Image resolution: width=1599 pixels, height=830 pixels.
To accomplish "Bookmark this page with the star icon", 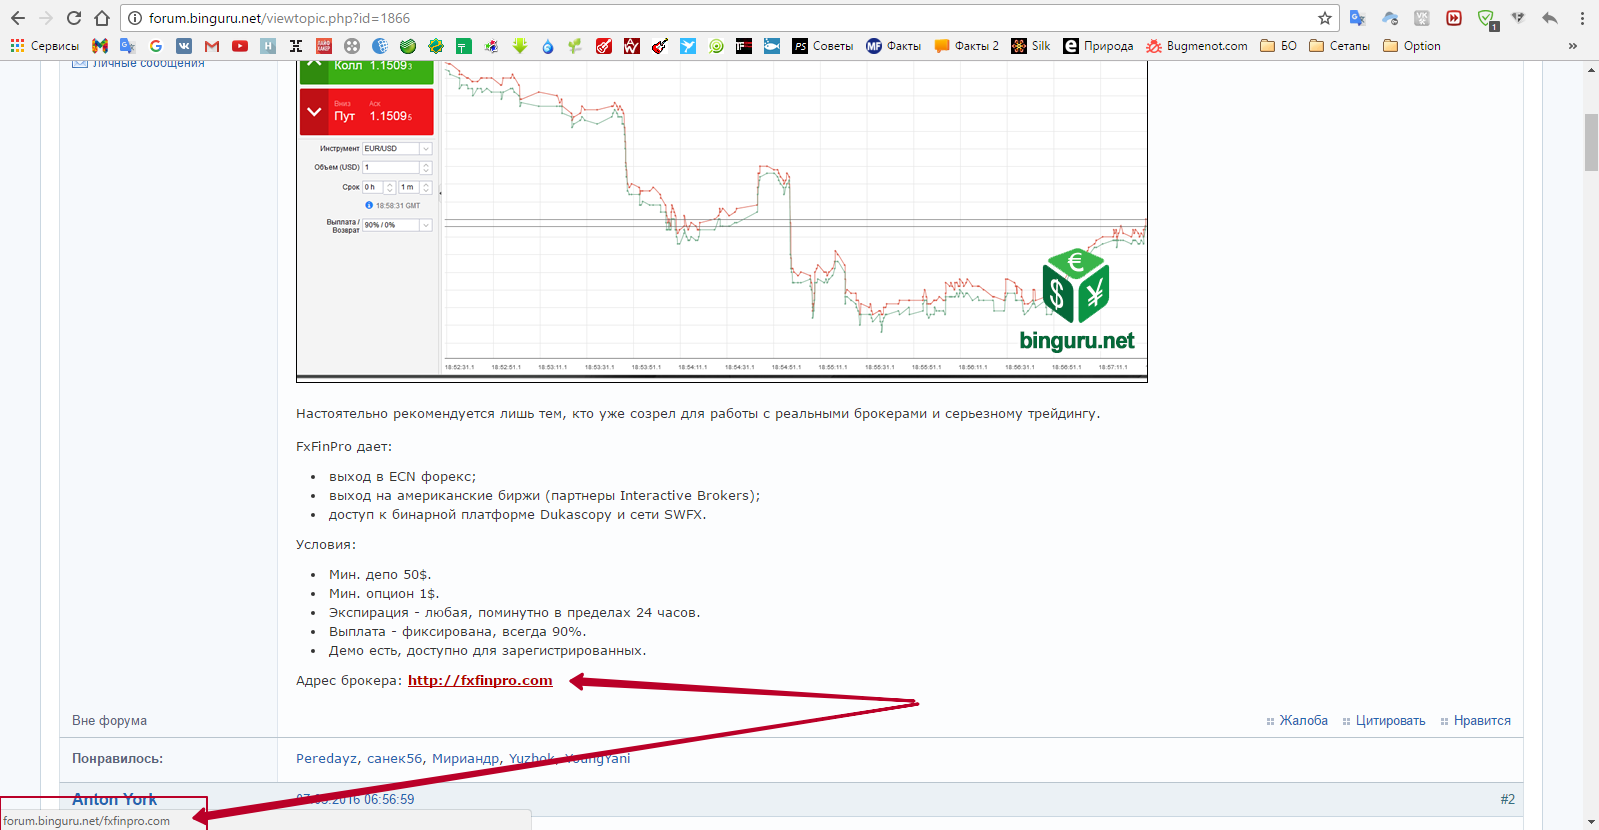I will (1325, 18).
